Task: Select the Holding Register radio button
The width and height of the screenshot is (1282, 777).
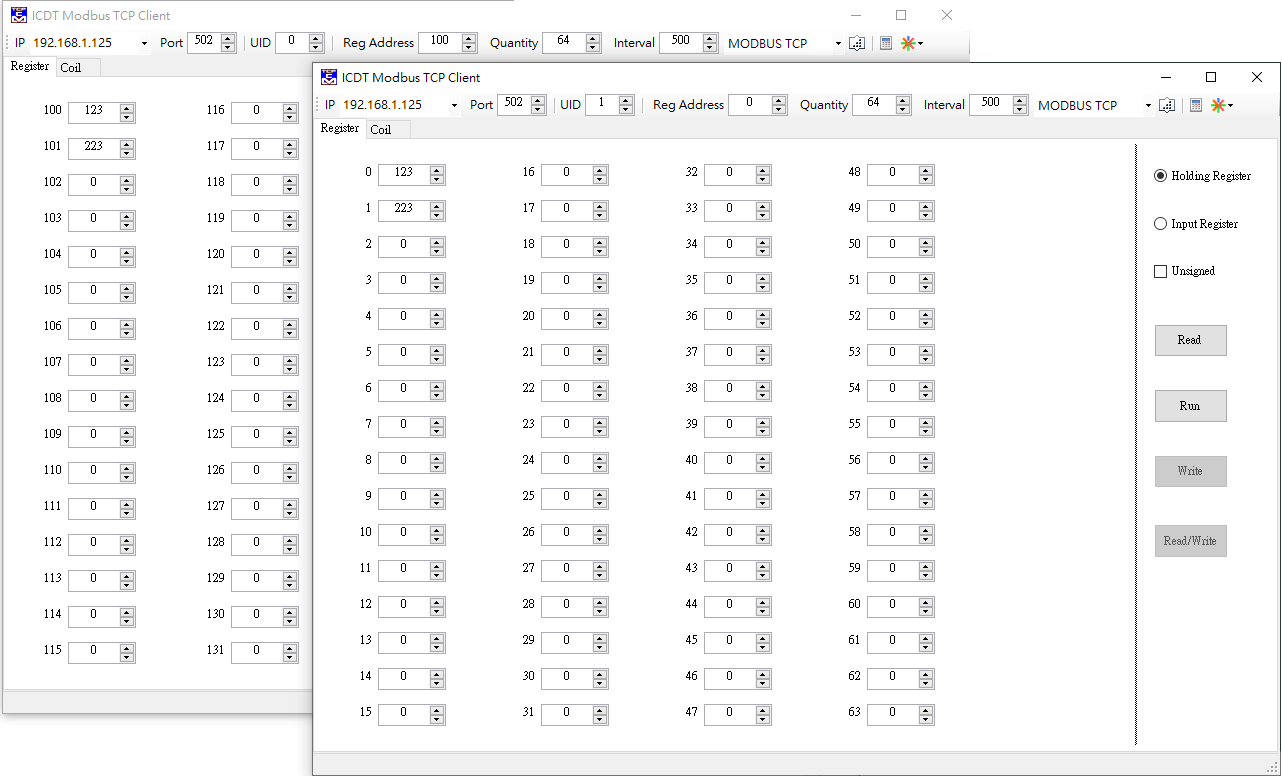Action: coord(1160,176)
